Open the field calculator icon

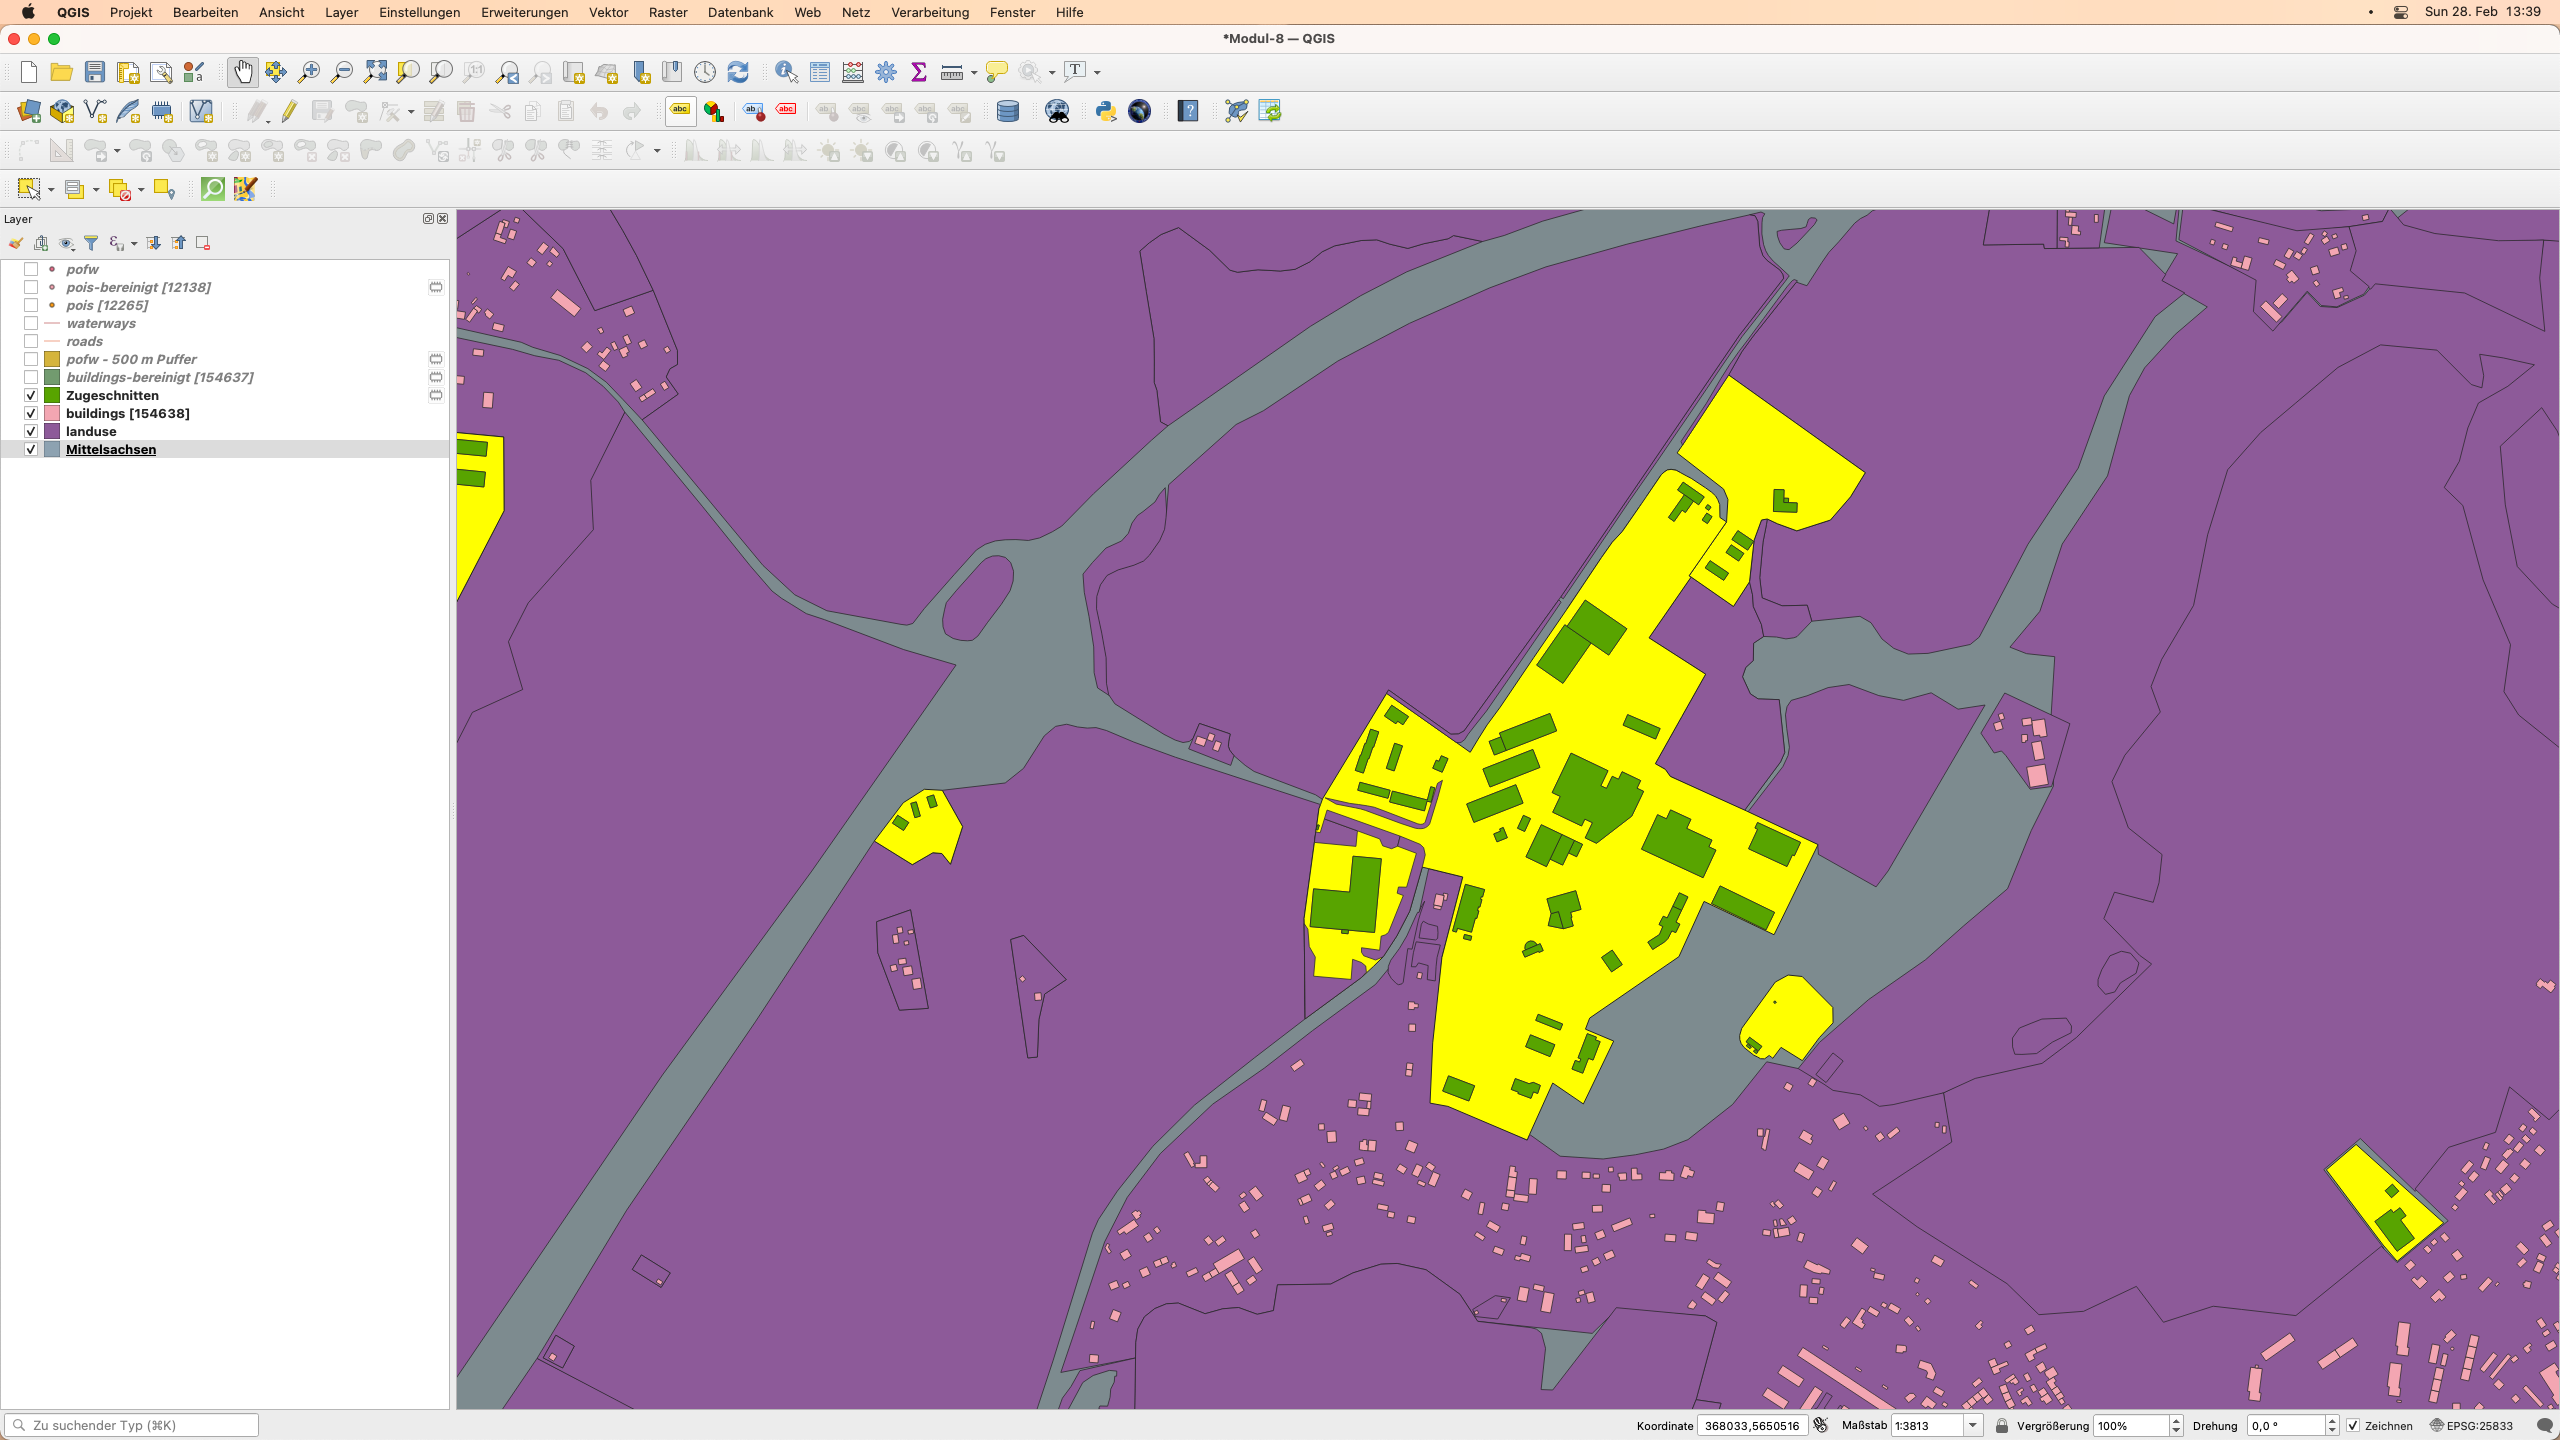pos(853,72)
